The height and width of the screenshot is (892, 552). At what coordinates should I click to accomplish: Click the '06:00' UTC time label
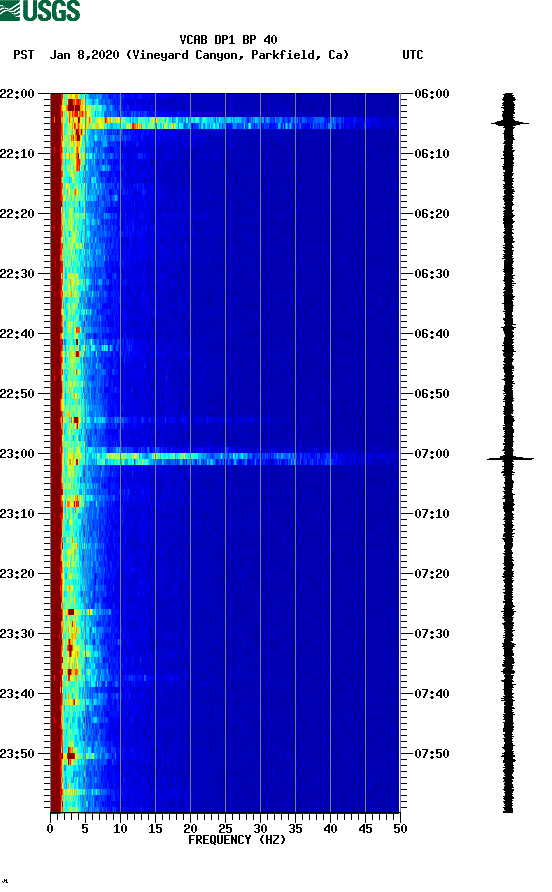[432, 93]
